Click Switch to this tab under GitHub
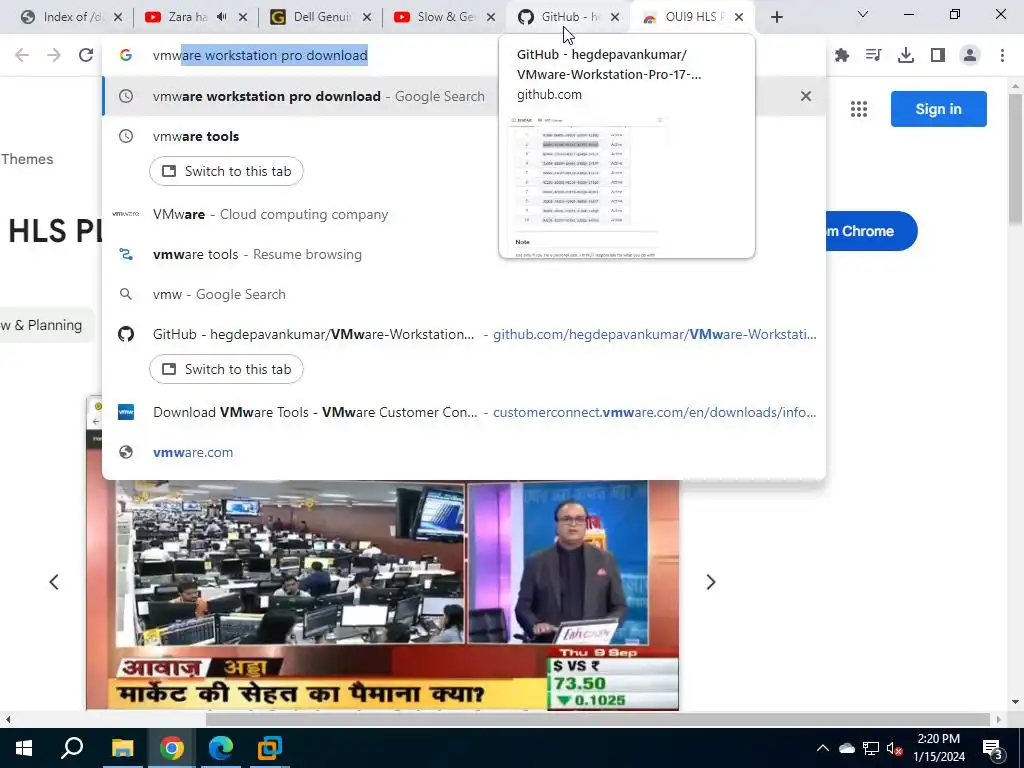Viewport: 1024px width, 768px height. coord(226,369)
